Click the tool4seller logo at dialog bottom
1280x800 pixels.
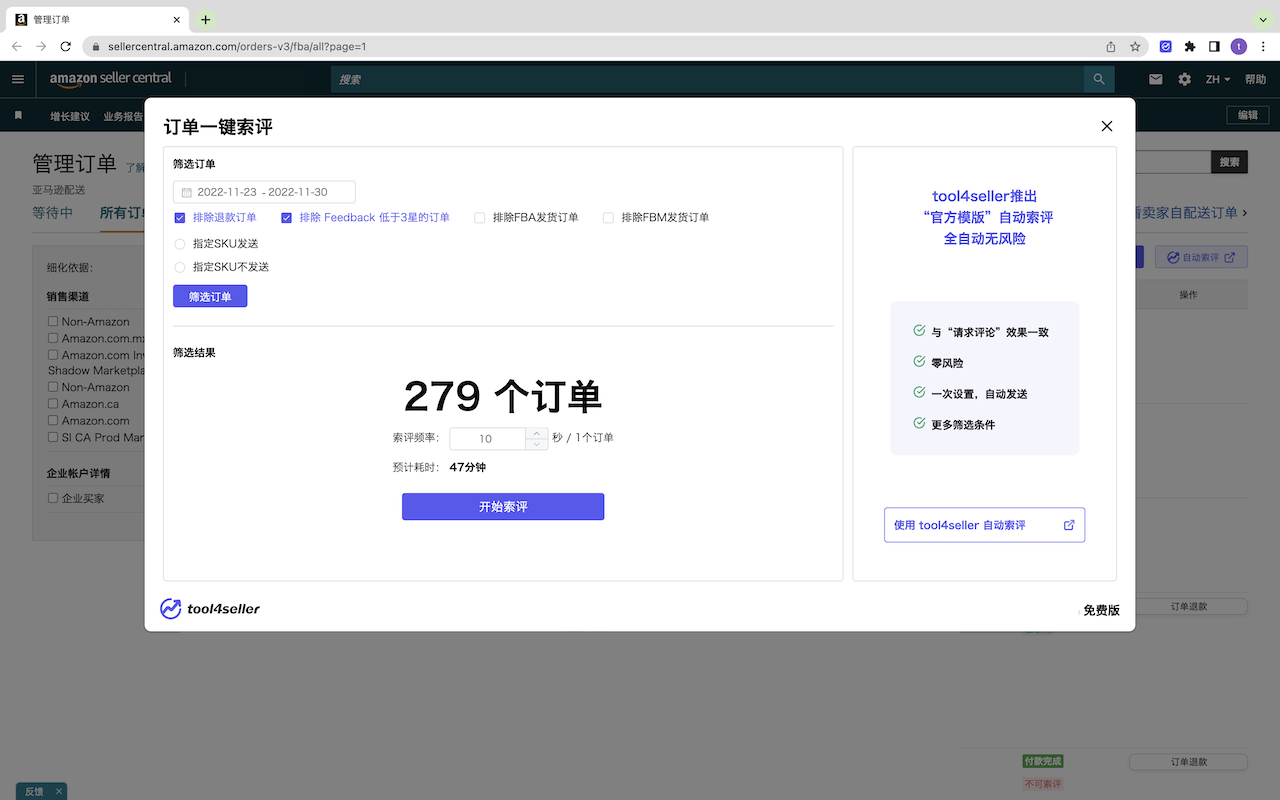(210, 608)
